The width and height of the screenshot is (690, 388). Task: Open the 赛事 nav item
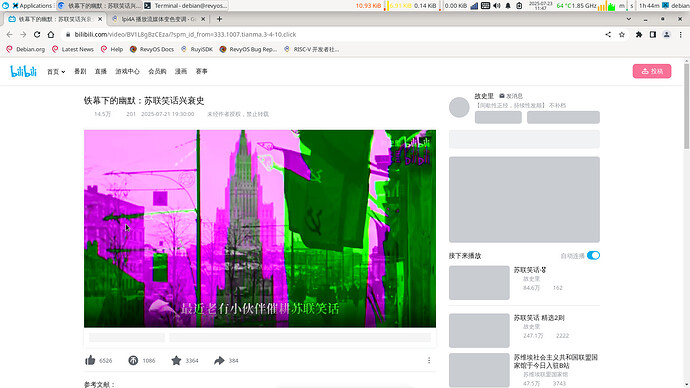pos(202,71)
